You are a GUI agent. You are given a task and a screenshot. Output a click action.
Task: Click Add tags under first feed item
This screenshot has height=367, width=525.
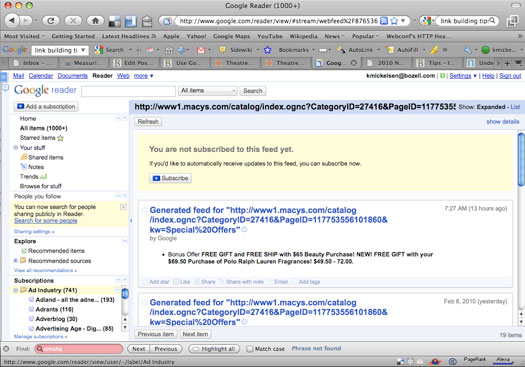(x=306, y=282)
